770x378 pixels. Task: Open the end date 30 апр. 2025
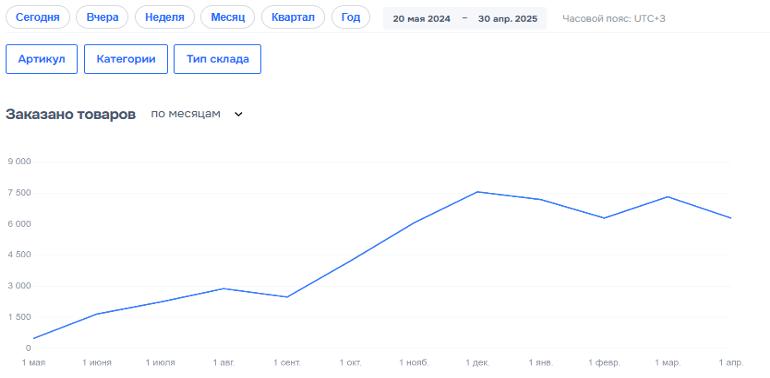click(507, 19)
